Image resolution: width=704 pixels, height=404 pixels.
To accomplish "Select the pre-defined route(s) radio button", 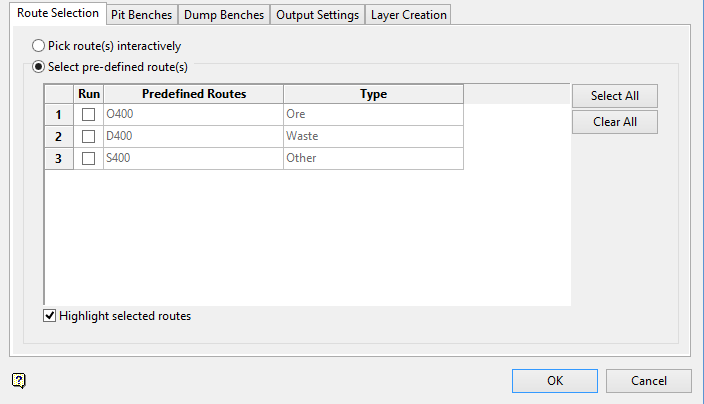I will point(39,68).
